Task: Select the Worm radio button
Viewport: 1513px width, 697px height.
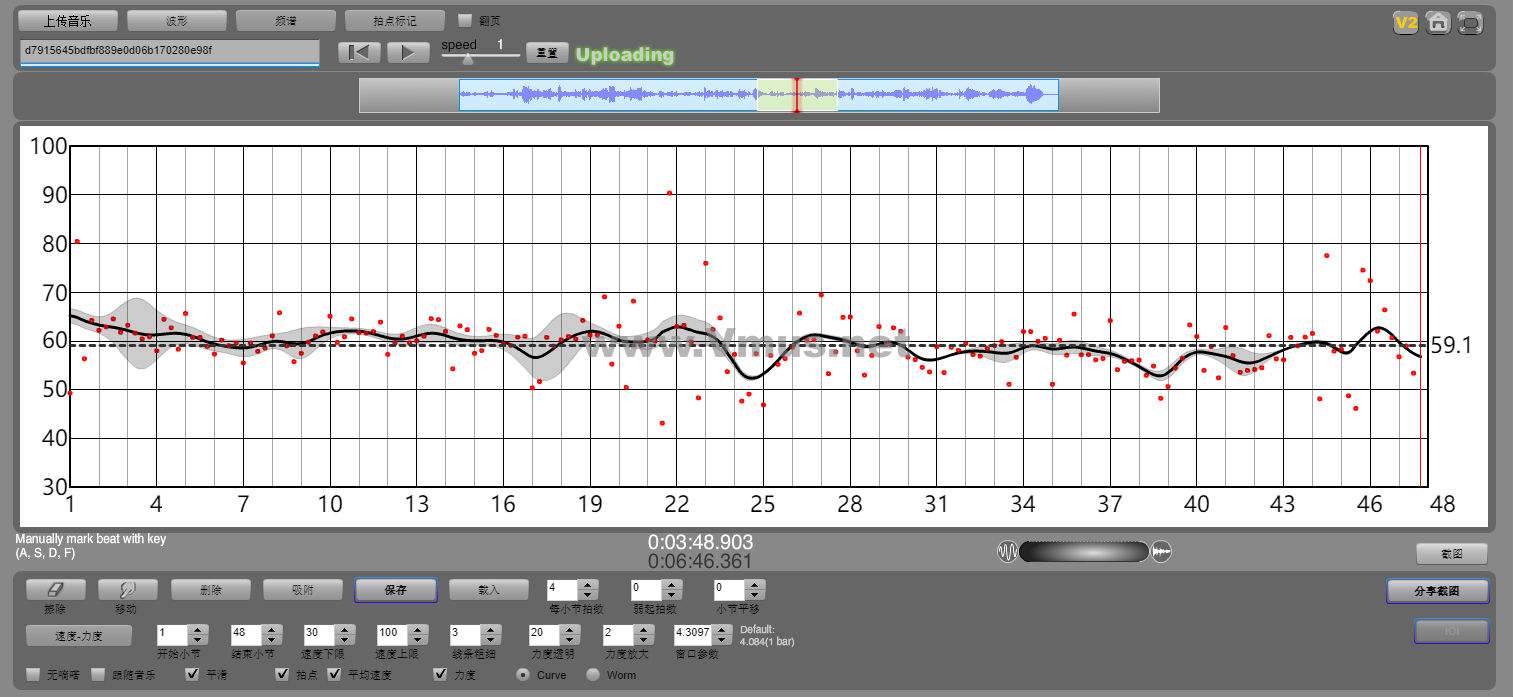Action: click(x=593, y=675)
